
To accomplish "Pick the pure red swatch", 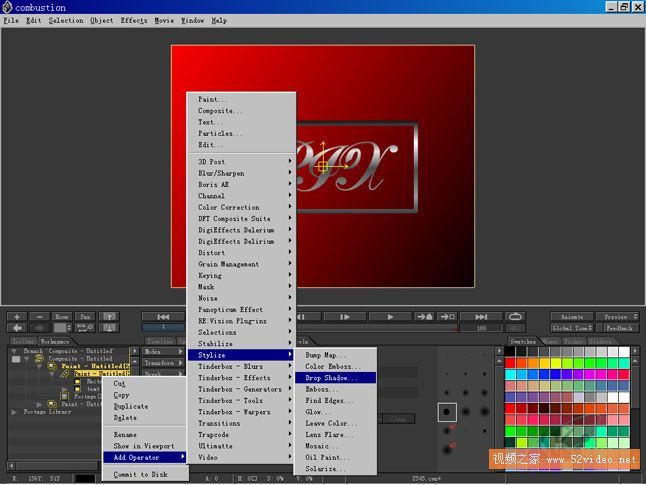I will click(510, 363).
